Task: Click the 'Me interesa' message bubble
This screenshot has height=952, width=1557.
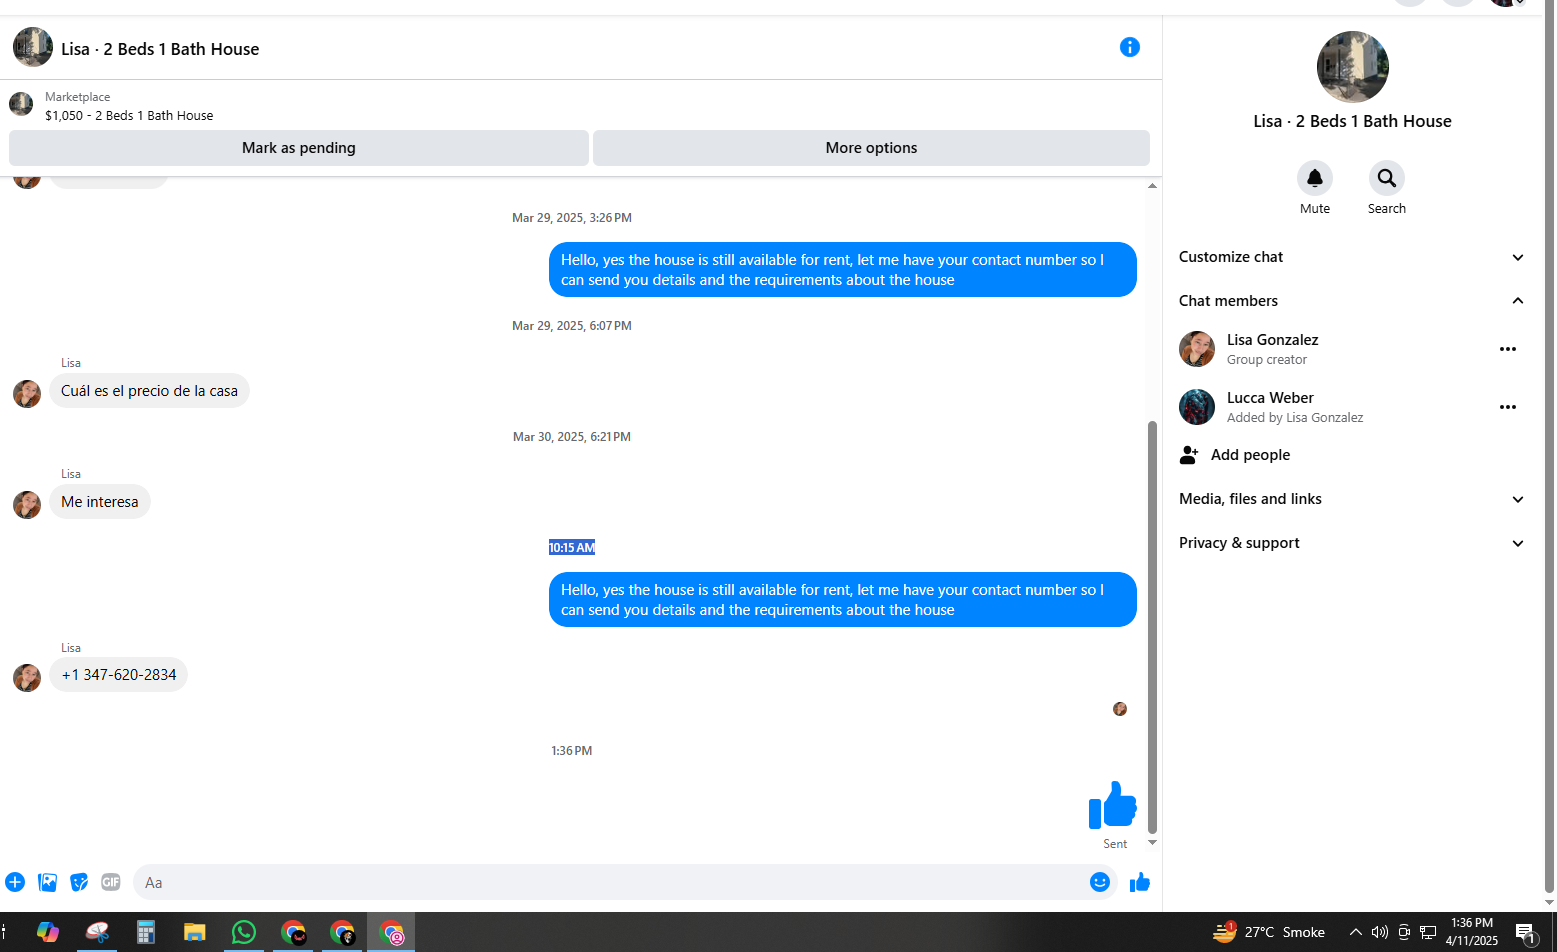Action: 100,502
